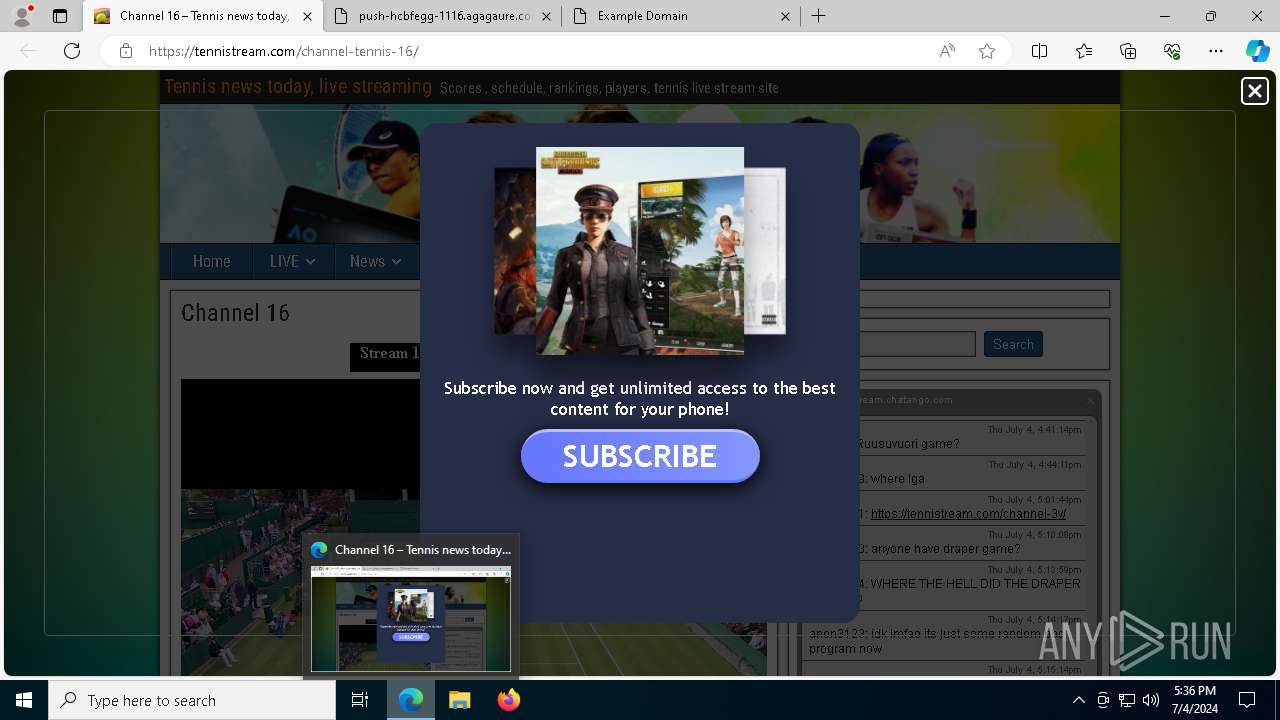Open the notification center

click(x=1247, y=700)
